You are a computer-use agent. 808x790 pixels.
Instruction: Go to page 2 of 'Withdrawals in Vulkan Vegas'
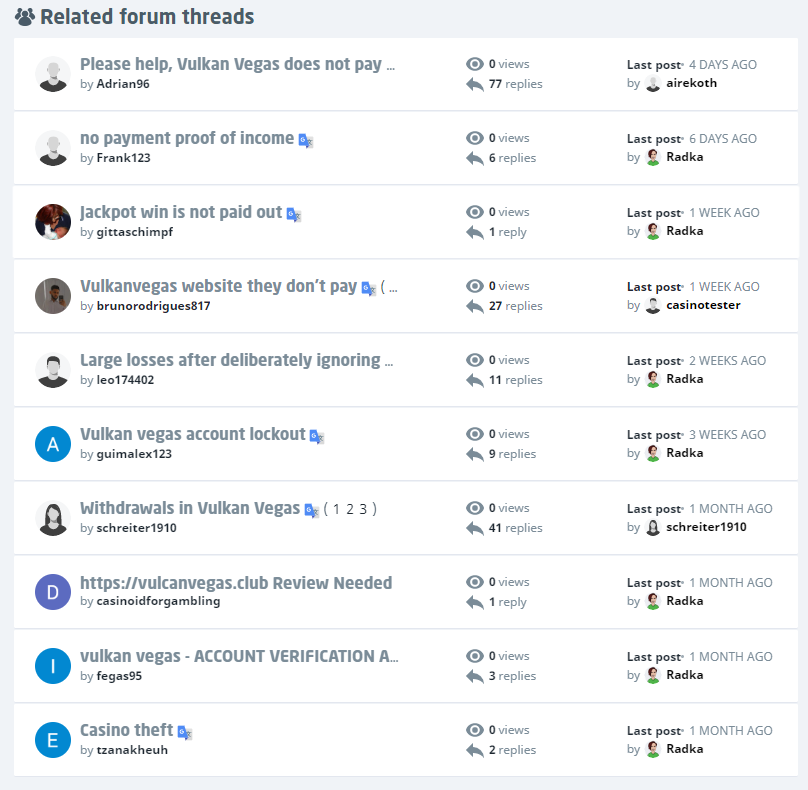[351, 509]
